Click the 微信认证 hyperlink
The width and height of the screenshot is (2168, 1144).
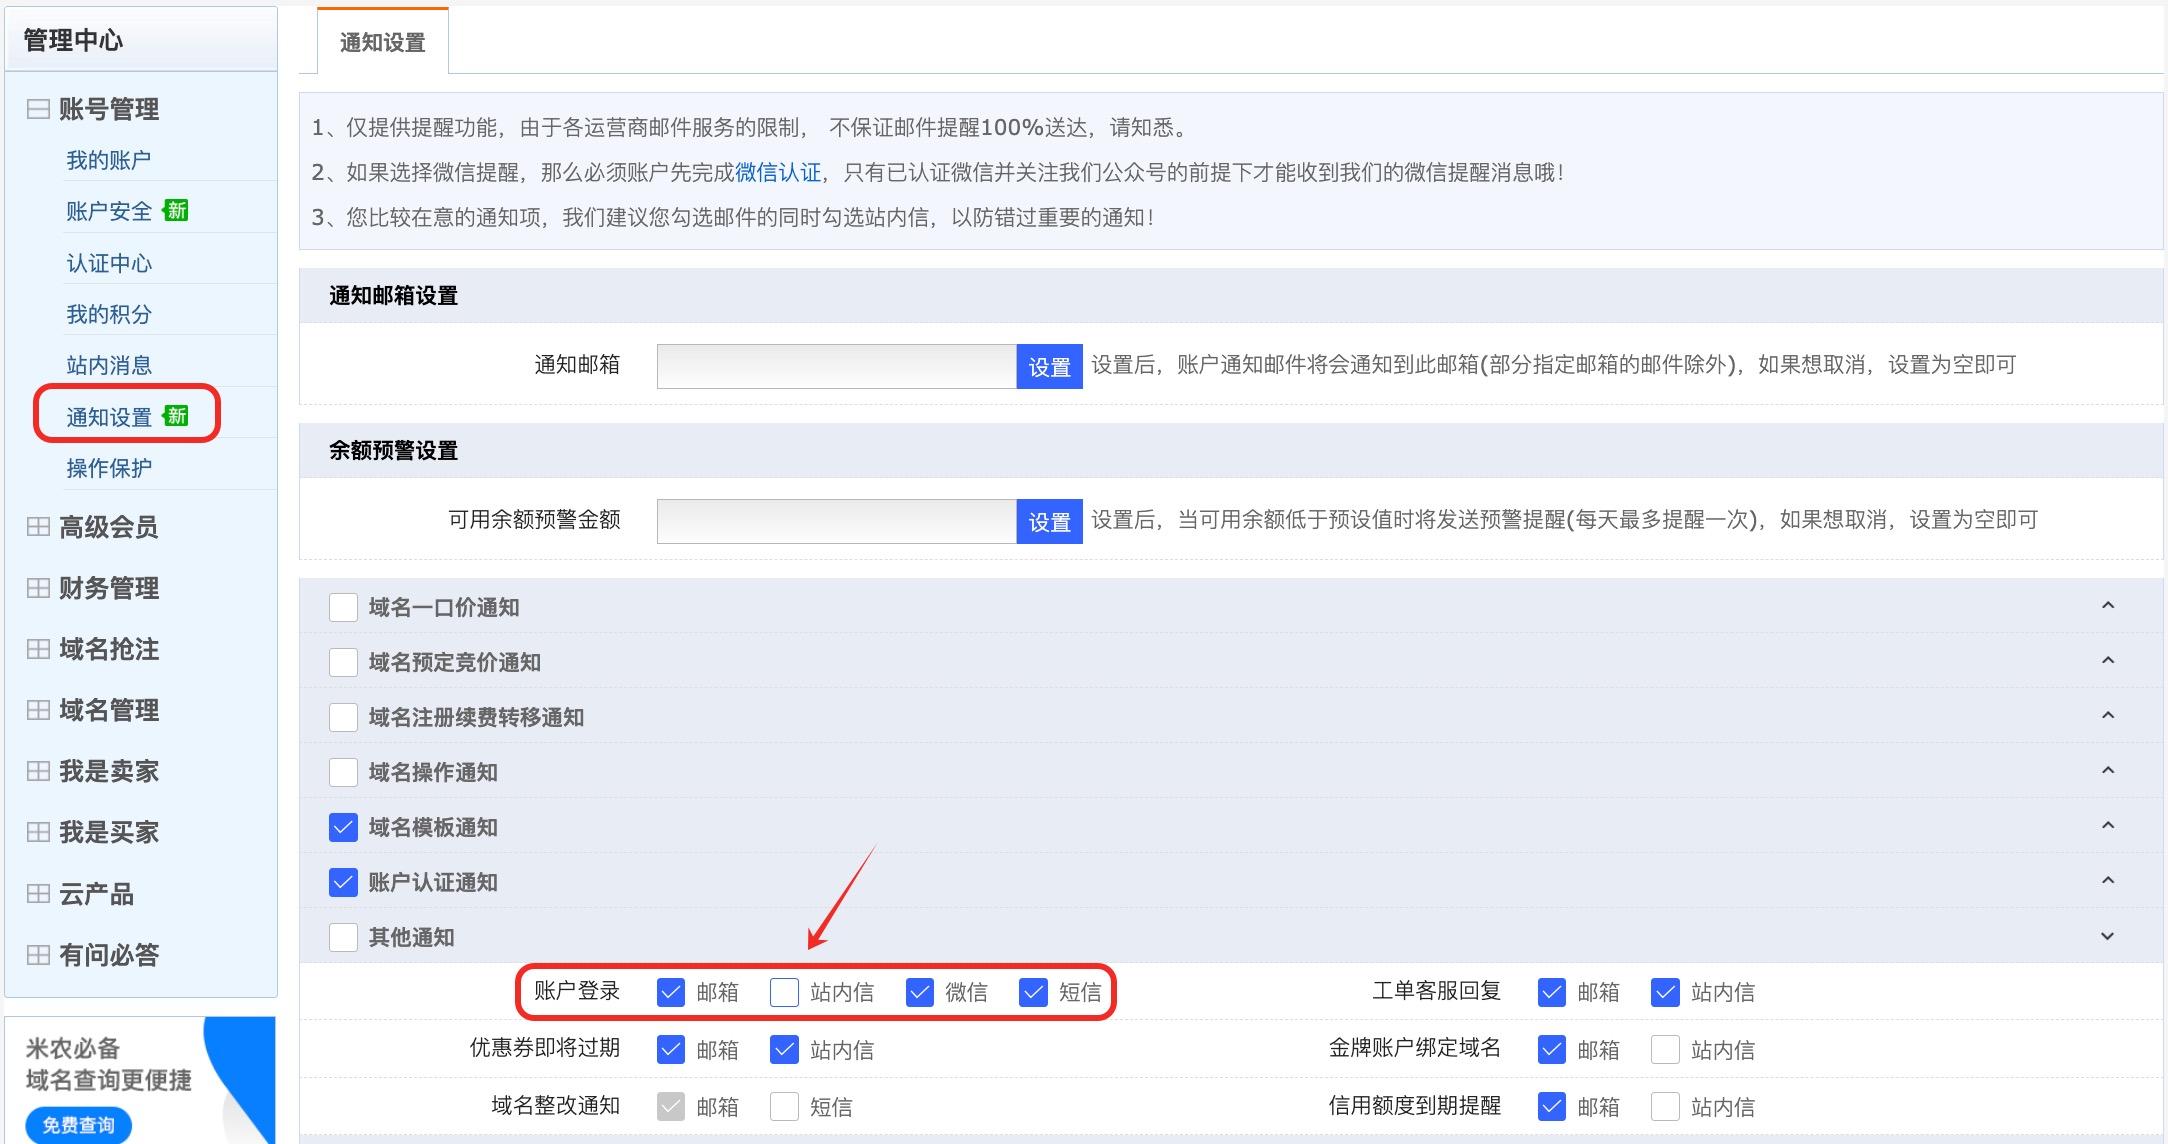click(x=777, y=172)
